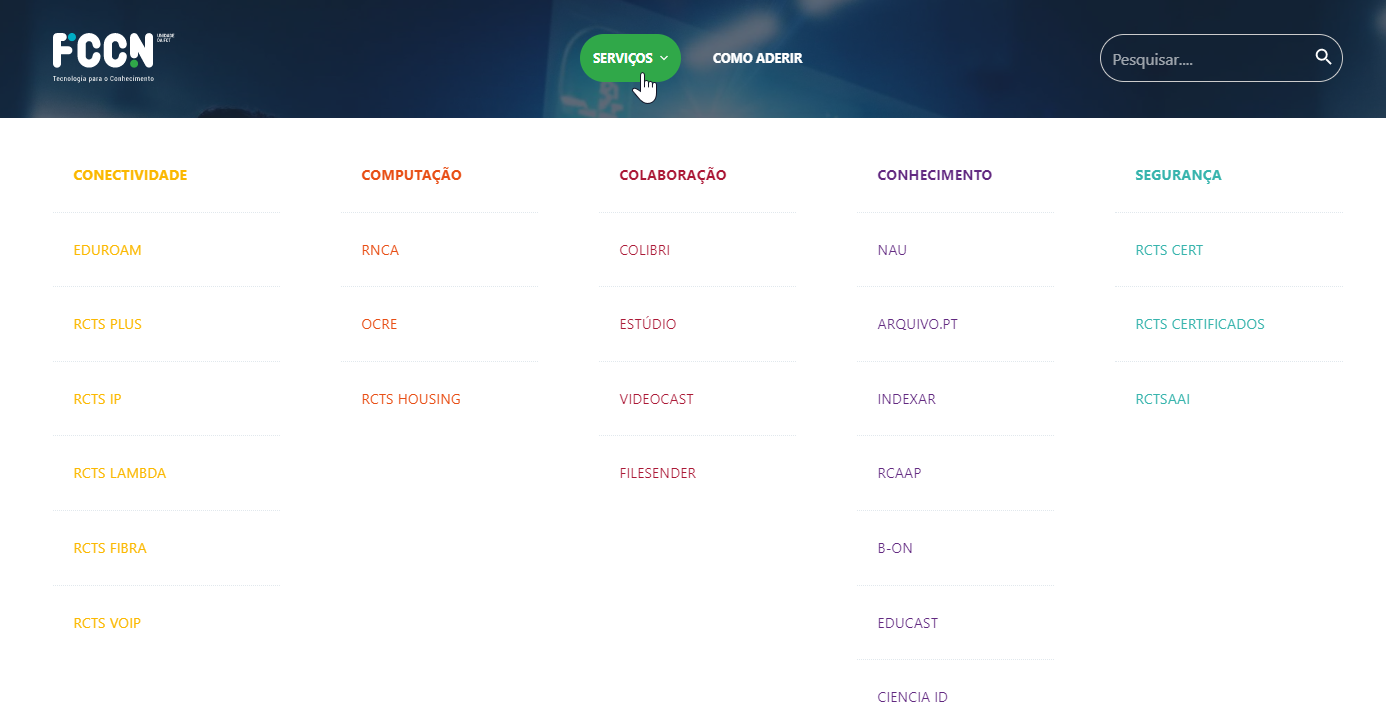Open the EDUROAM service page
The width and height of the screenshot is (1386, 717).
coord(107,249)
